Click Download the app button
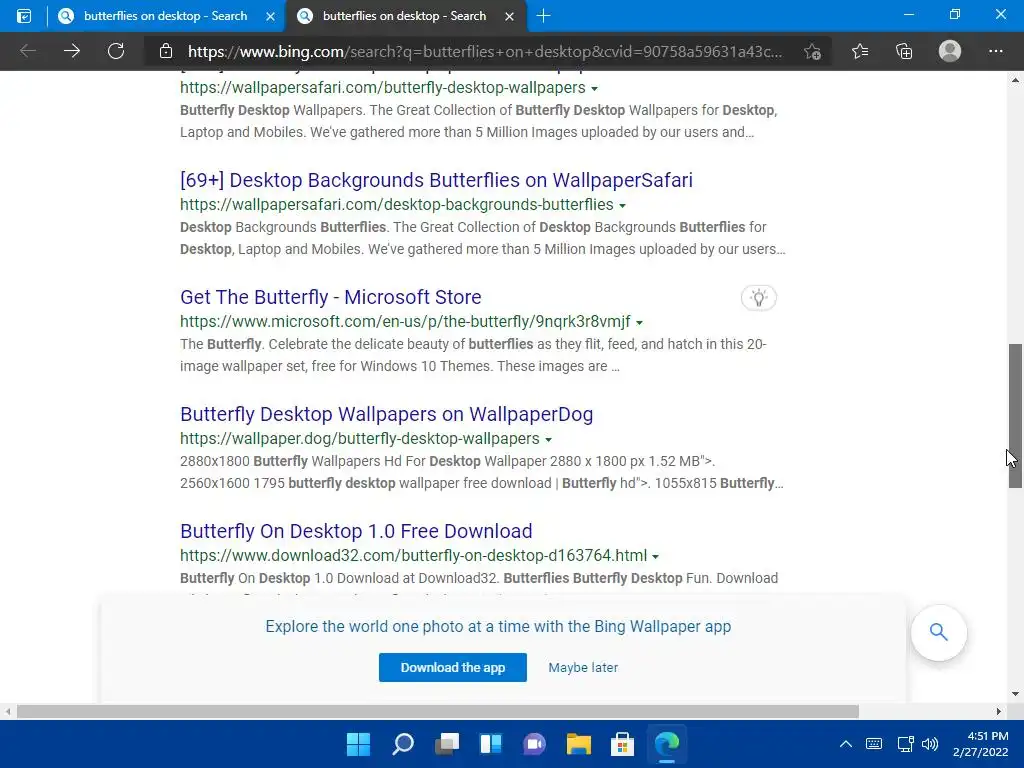Image resolution: width=1024 pixels, height=768 pixels. (453, 667)
